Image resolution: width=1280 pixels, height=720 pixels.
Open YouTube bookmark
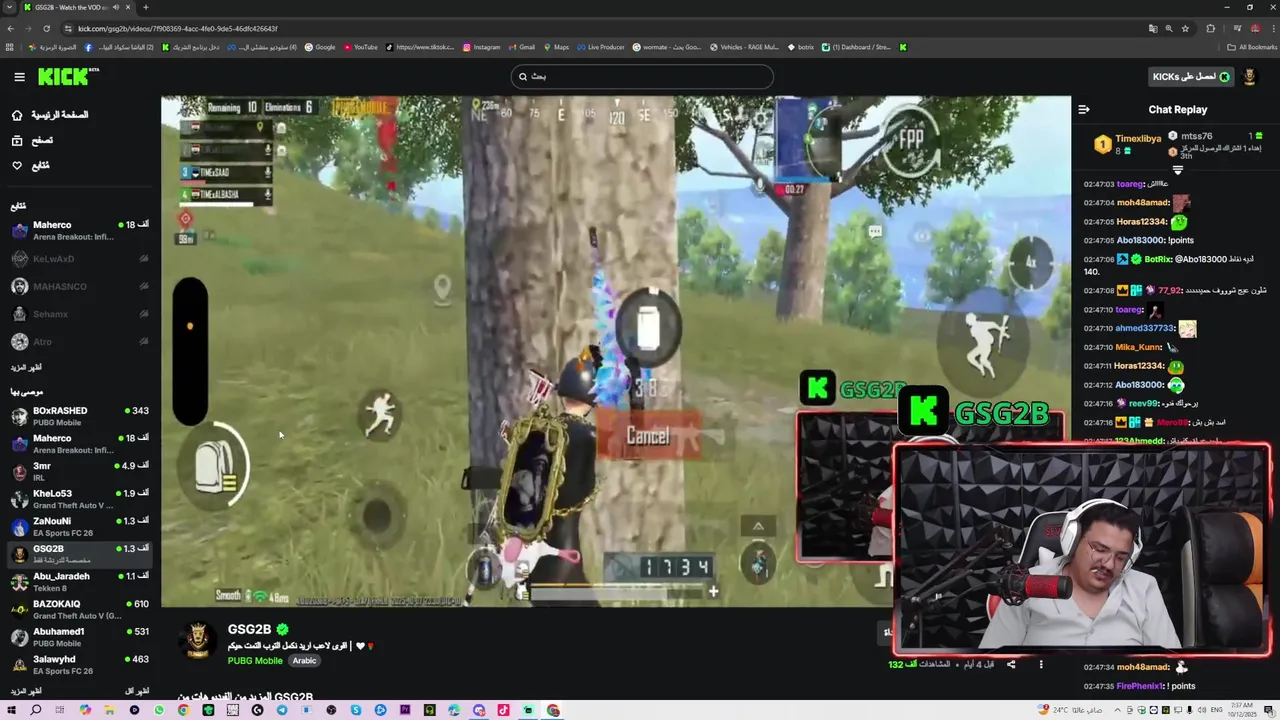pyautogui.click(x=360, y=47)
